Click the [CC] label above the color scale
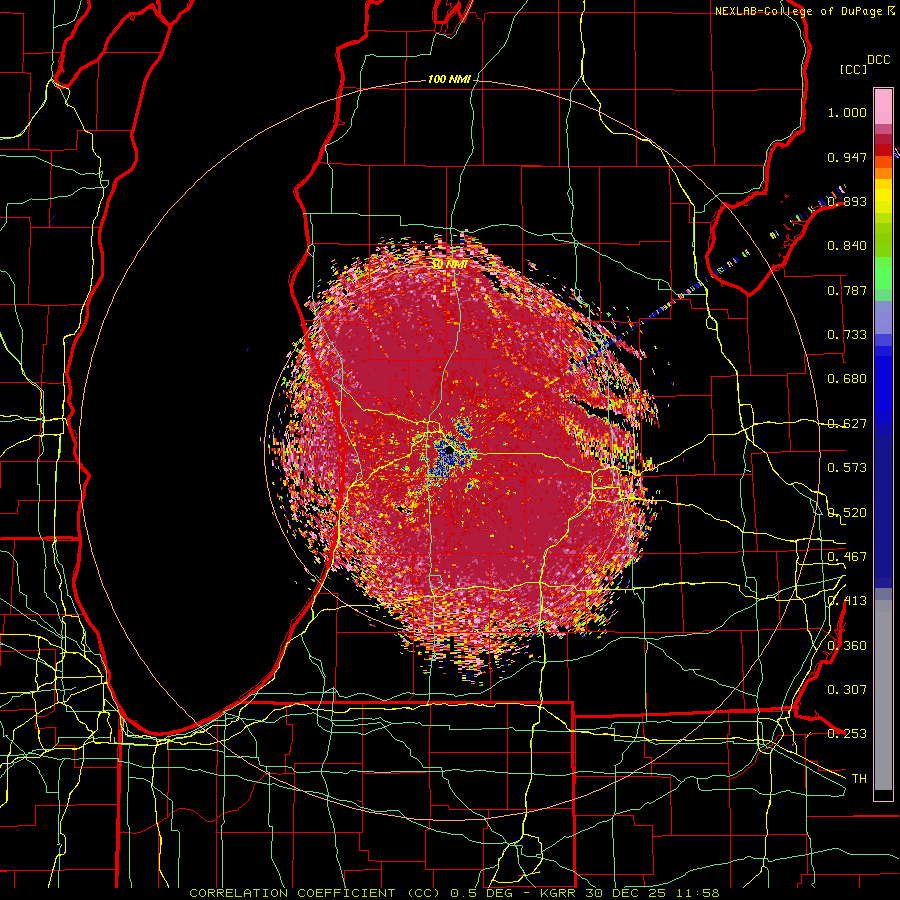The width and height of the screenshot is (900, 900). [x=854, y=69]
